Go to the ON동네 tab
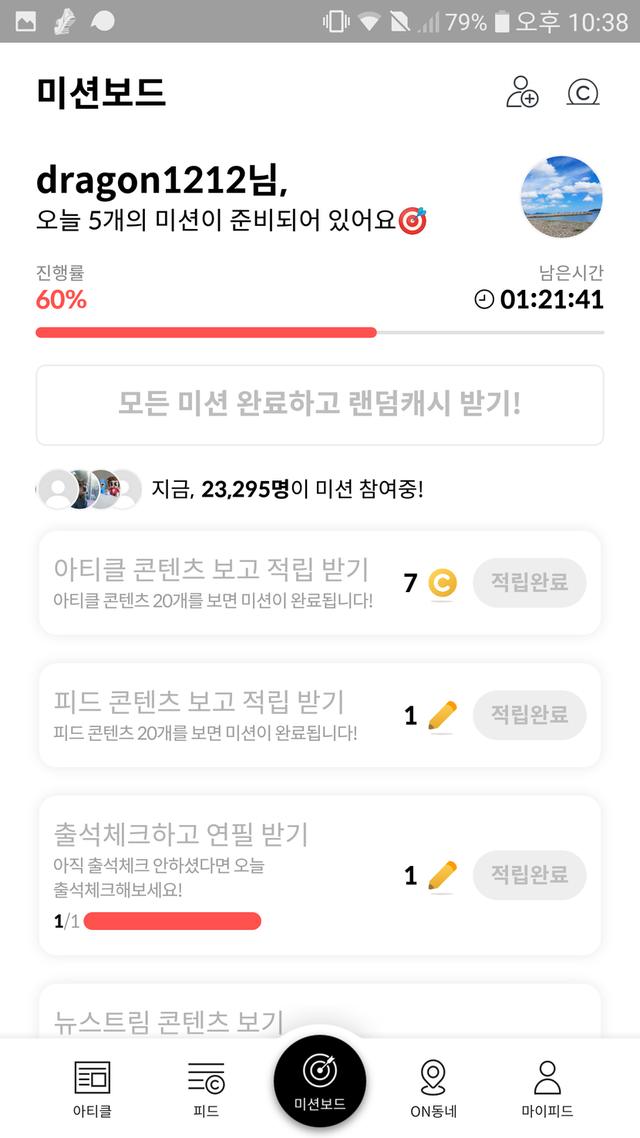The height and width of the screenshot is (1138, 640). coord(433,1089)
